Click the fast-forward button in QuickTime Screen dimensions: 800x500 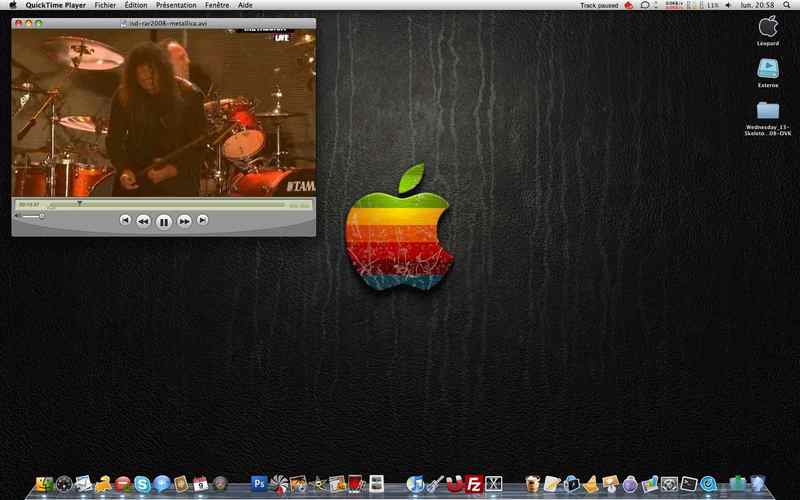184,221
